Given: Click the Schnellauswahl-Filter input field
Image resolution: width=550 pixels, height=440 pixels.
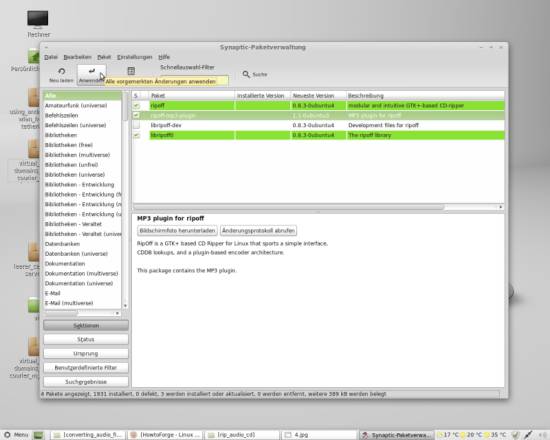Looking at the screenshot, I should (194, 80).
